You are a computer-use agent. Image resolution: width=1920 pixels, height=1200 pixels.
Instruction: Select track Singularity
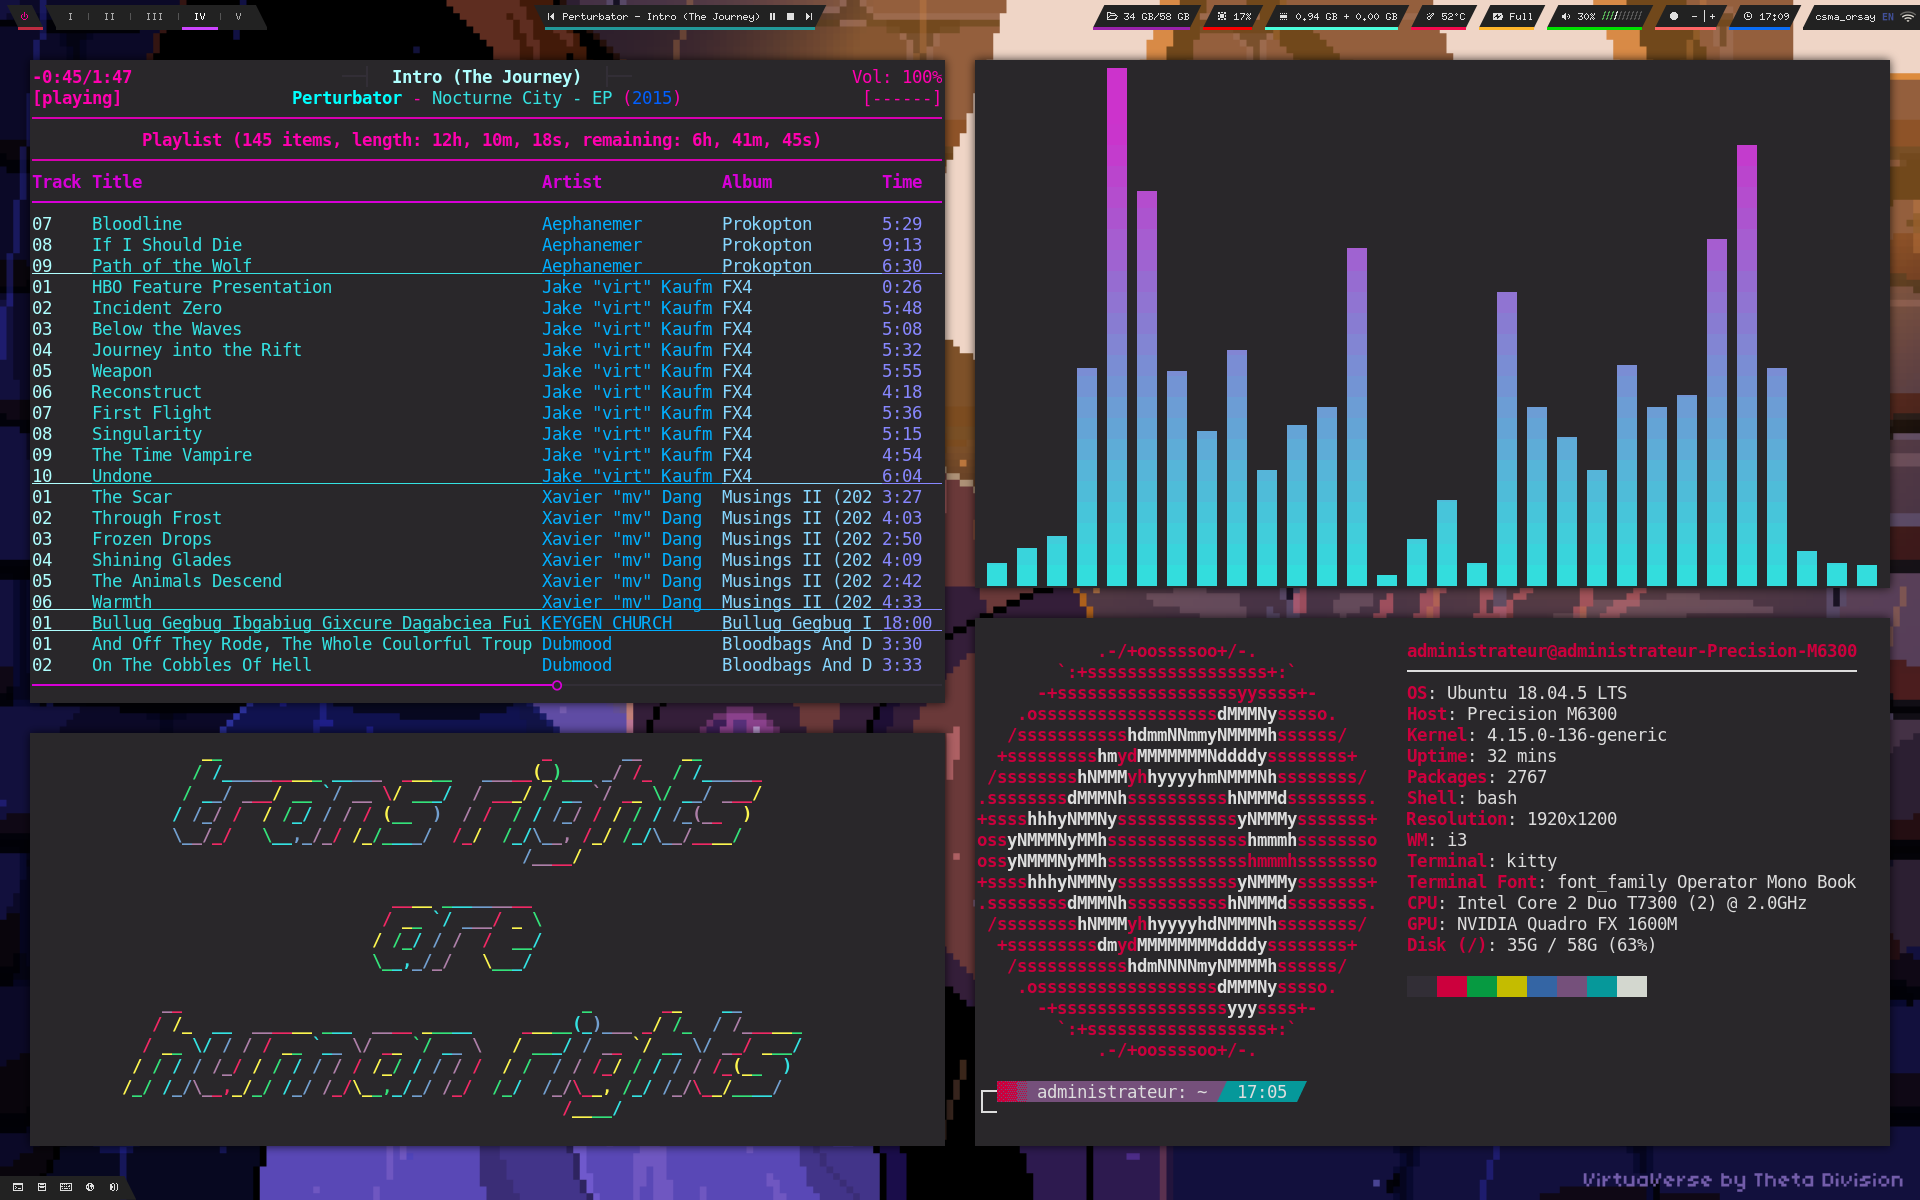tap(487, 434)
